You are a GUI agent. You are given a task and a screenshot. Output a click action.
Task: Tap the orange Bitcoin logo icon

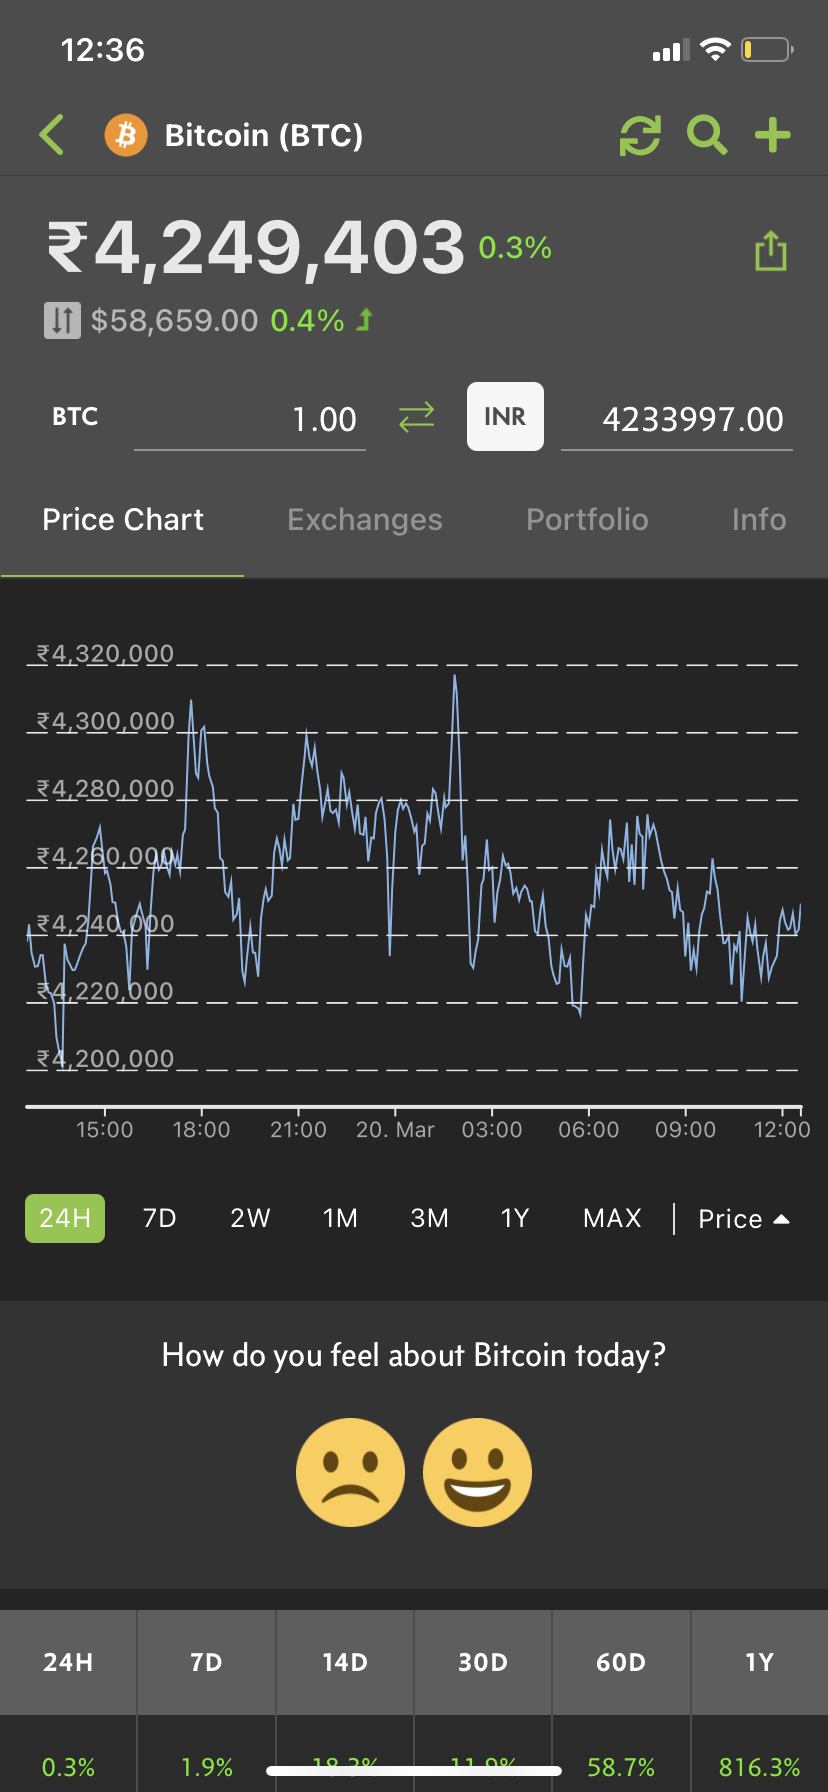(126, 135)
